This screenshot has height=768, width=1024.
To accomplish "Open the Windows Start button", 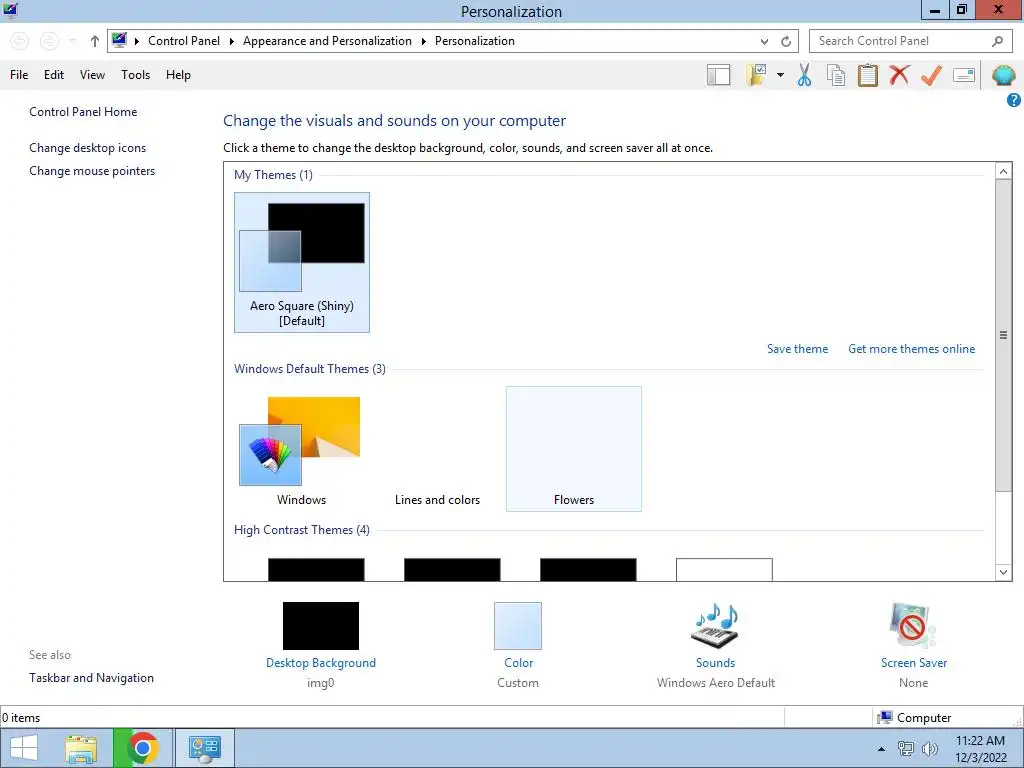I will point(24,748).
